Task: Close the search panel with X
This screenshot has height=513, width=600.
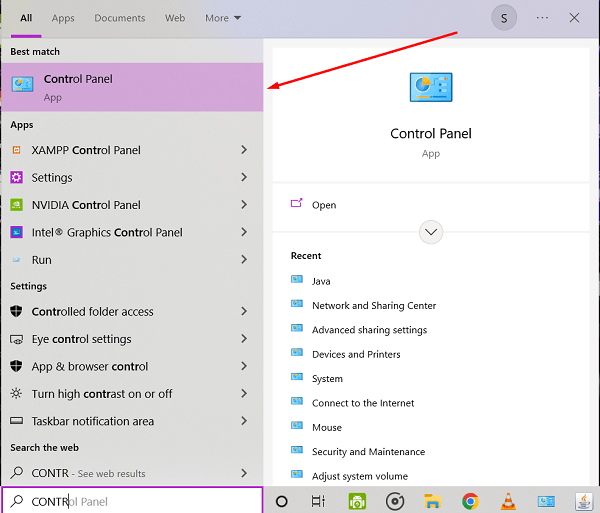Action: 574,18
